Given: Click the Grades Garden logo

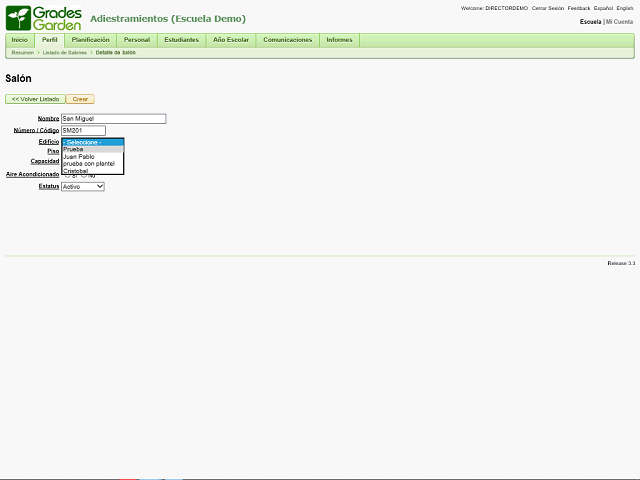Looking at the screenshot, I should pos(44,17).
